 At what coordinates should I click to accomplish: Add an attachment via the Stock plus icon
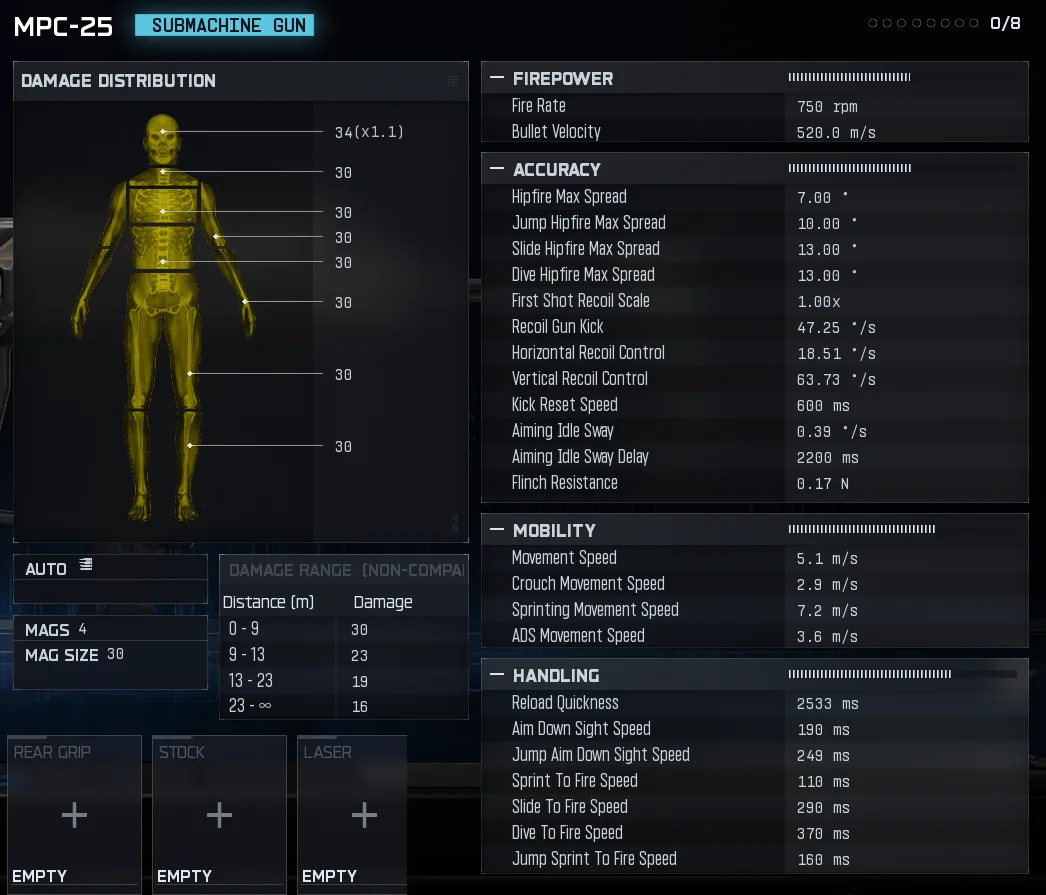219,814
